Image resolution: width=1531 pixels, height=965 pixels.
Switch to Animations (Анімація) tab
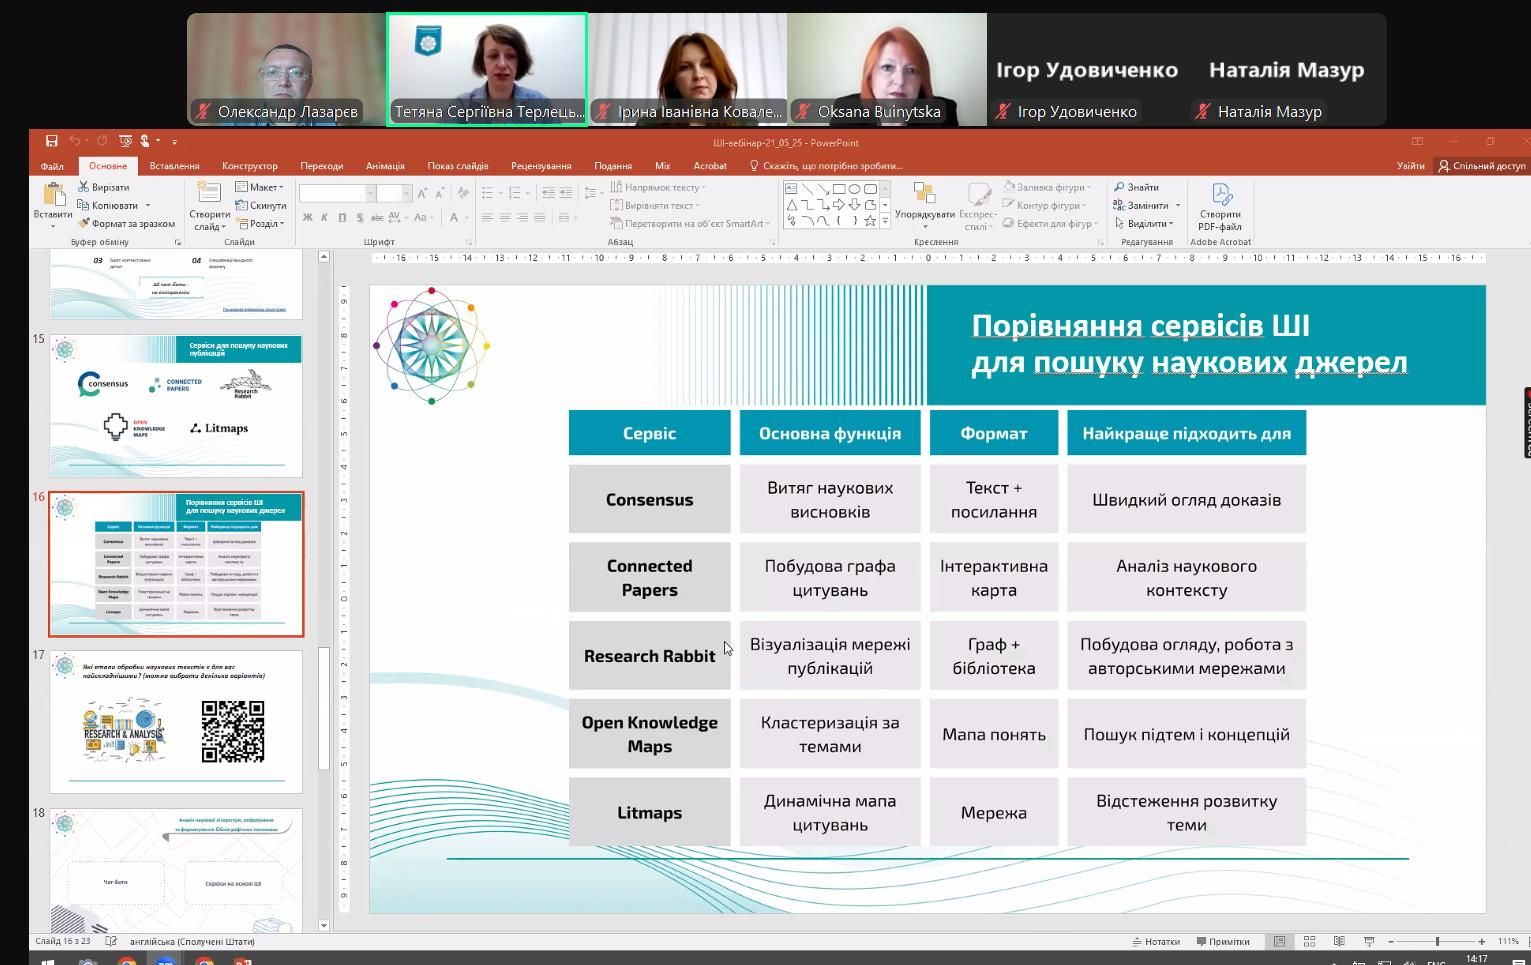[x=385, y=166]
